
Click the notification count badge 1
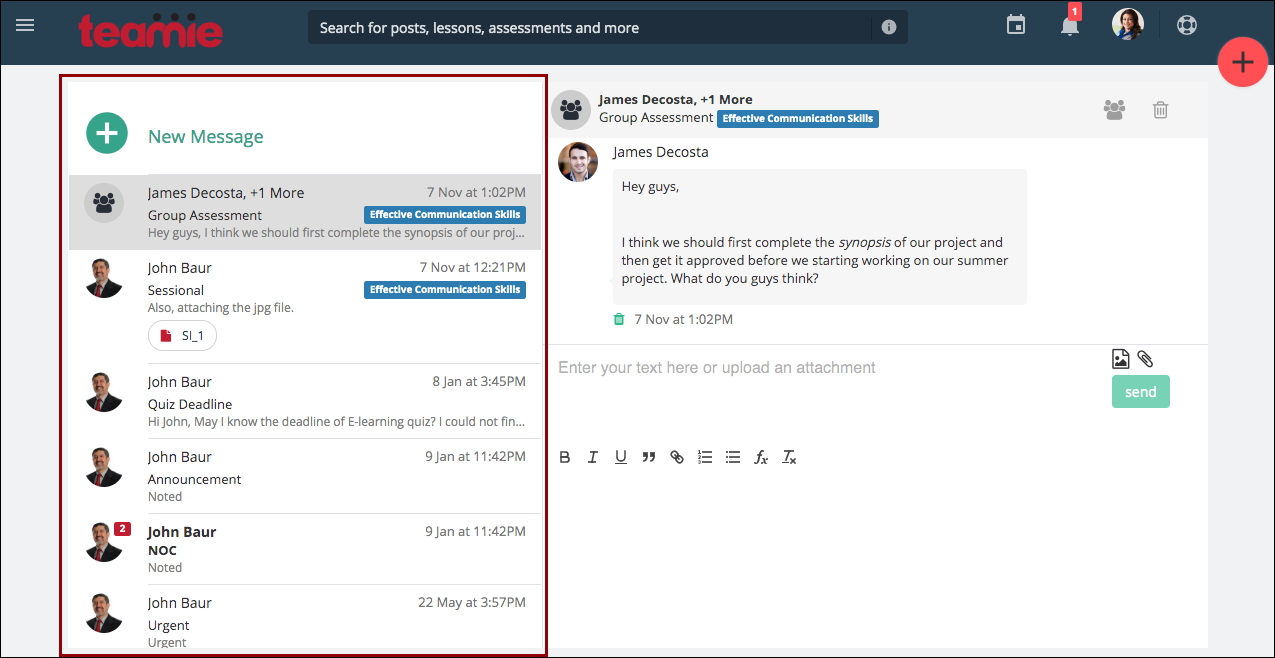tap(1075, 12)
